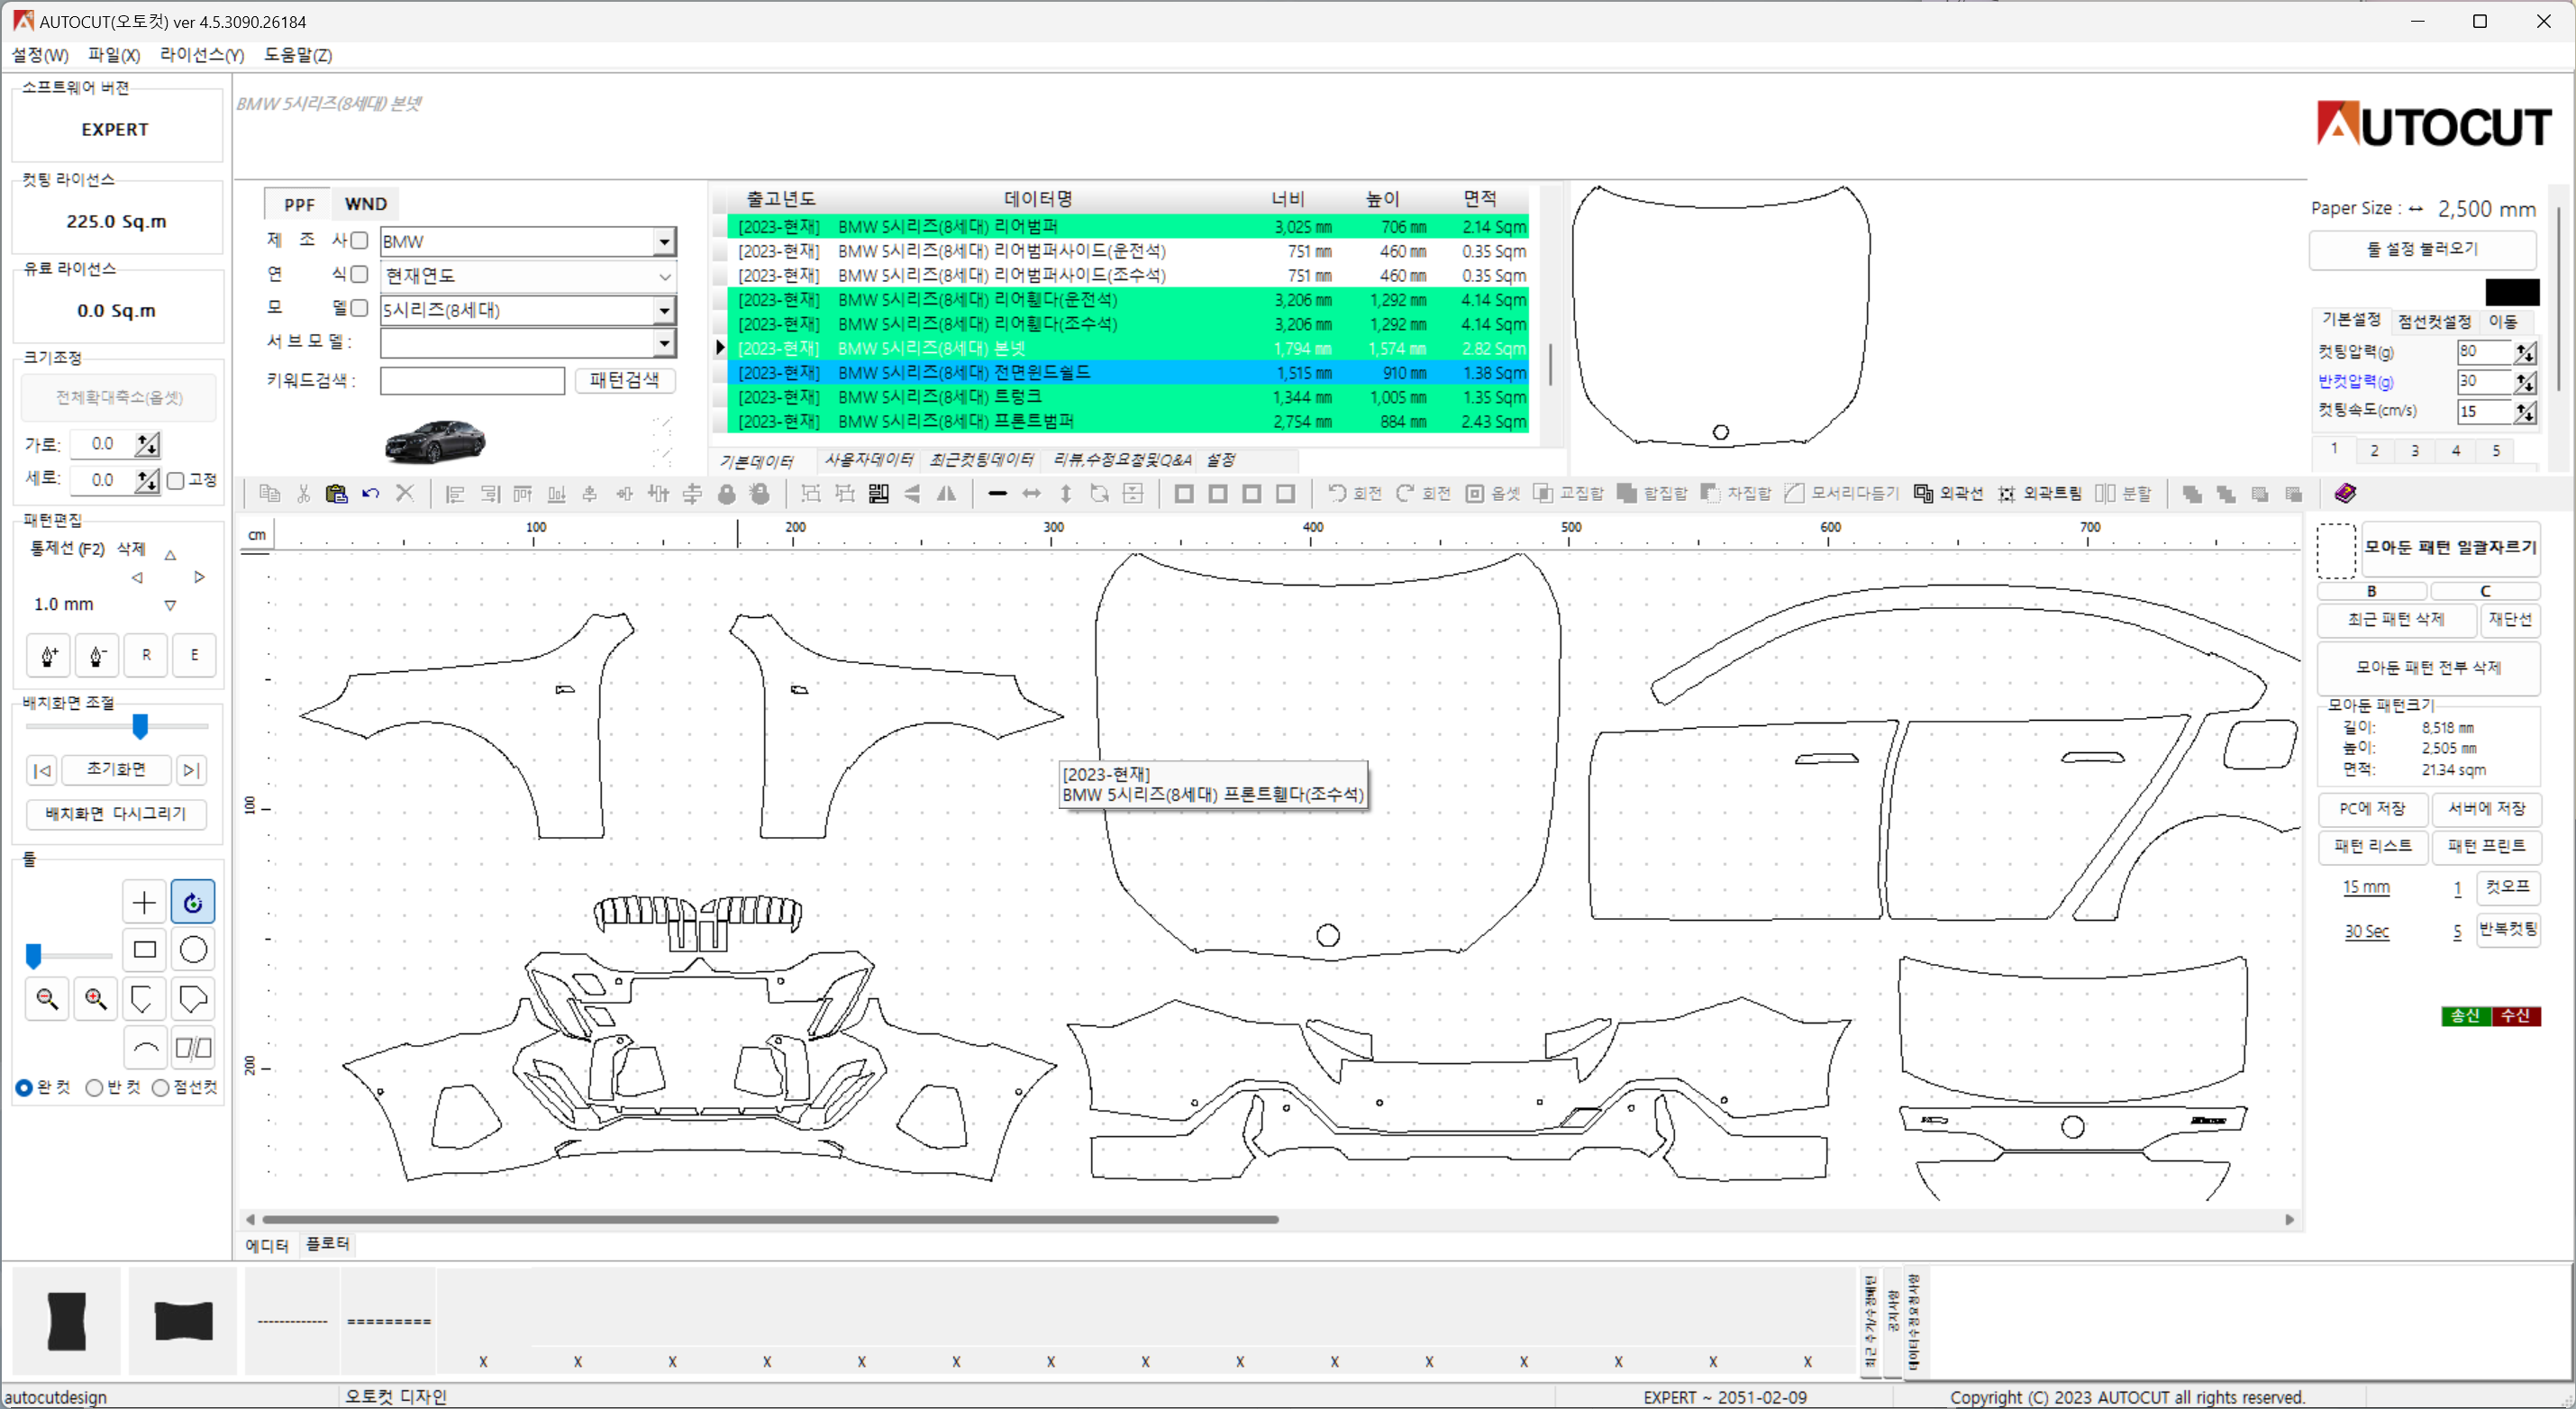Select the arc curve tool
The width and height of the screenshot is (2576, 1409).
coord(144,1047)
